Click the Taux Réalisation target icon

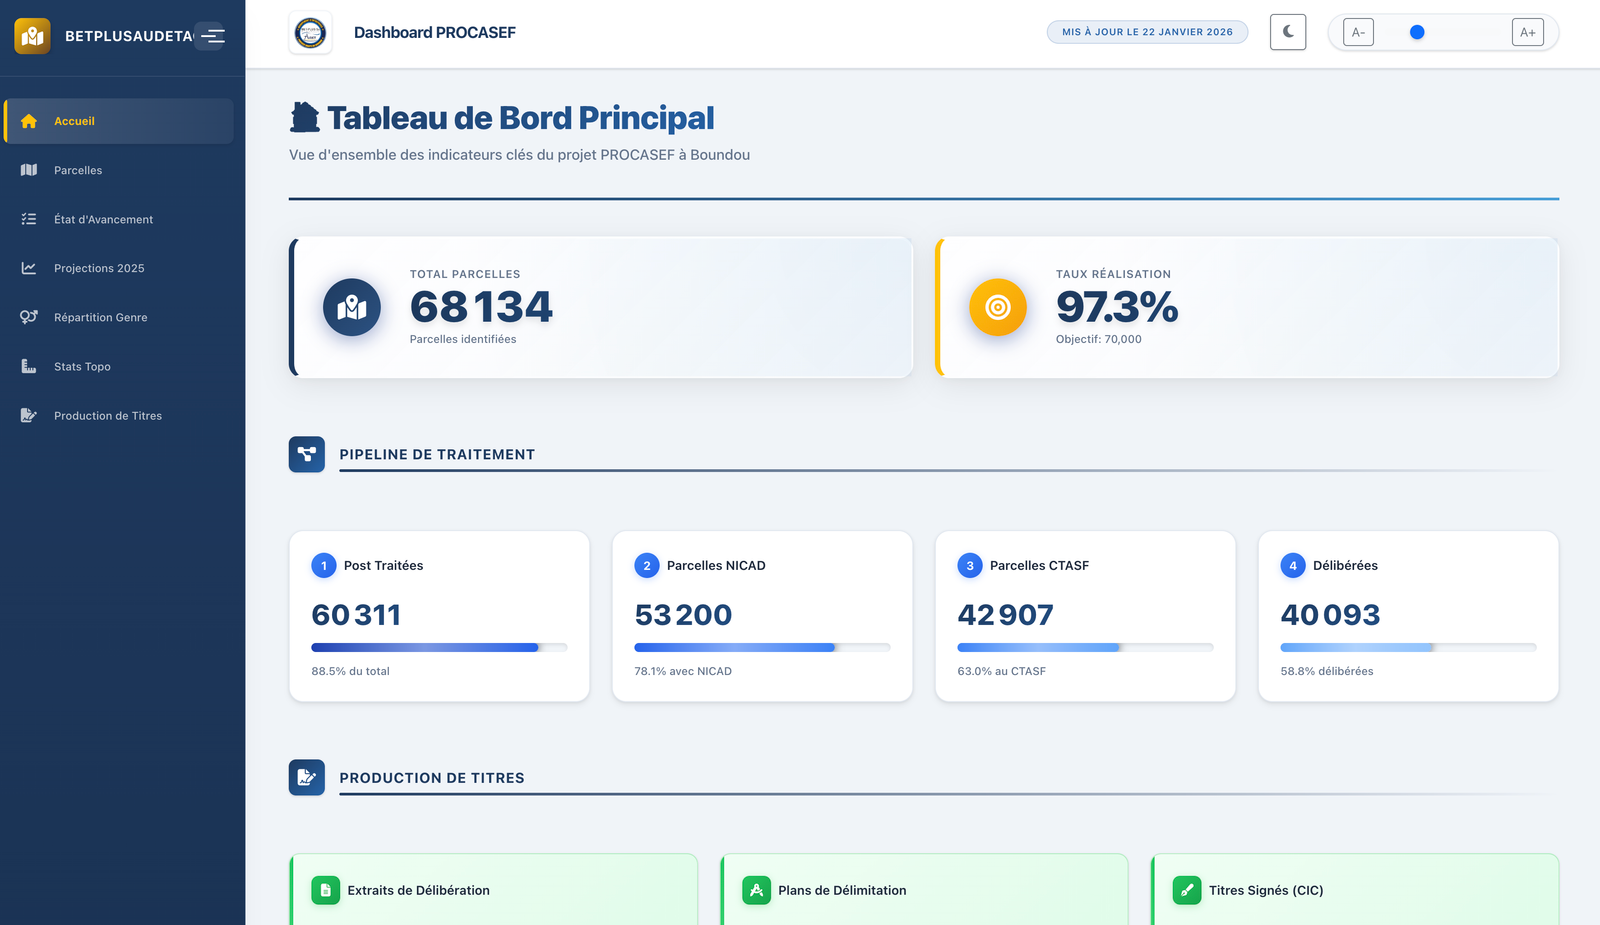[997, 307]
